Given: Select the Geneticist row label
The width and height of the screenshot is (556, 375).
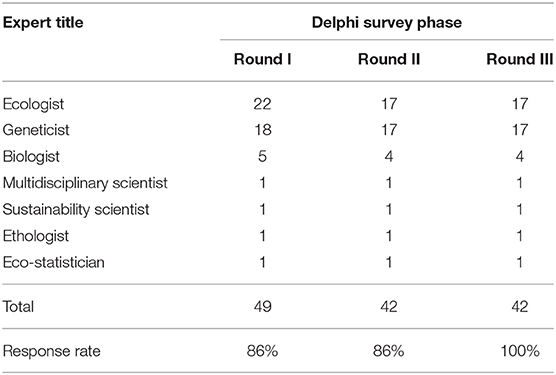Looking at the screenshot, I should 36,130.
